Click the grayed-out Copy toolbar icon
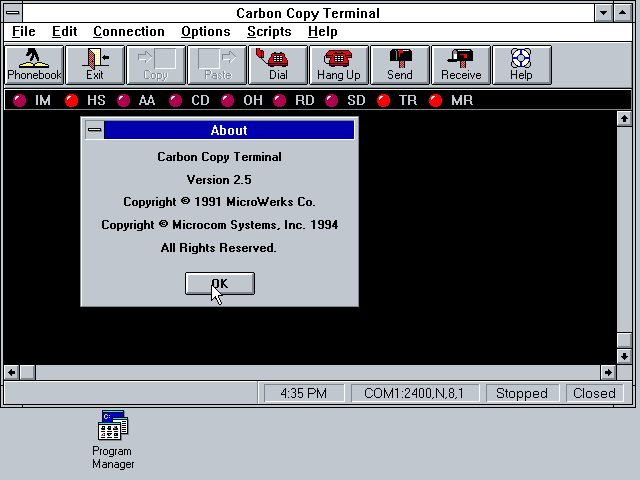640x480 pixels. 156,65
